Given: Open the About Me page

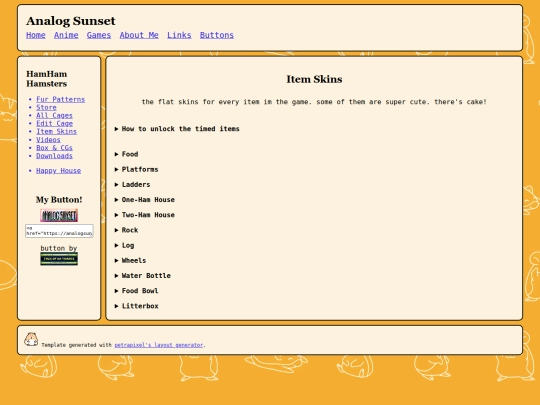Looking at the screenshot, I should click(139, 35).
